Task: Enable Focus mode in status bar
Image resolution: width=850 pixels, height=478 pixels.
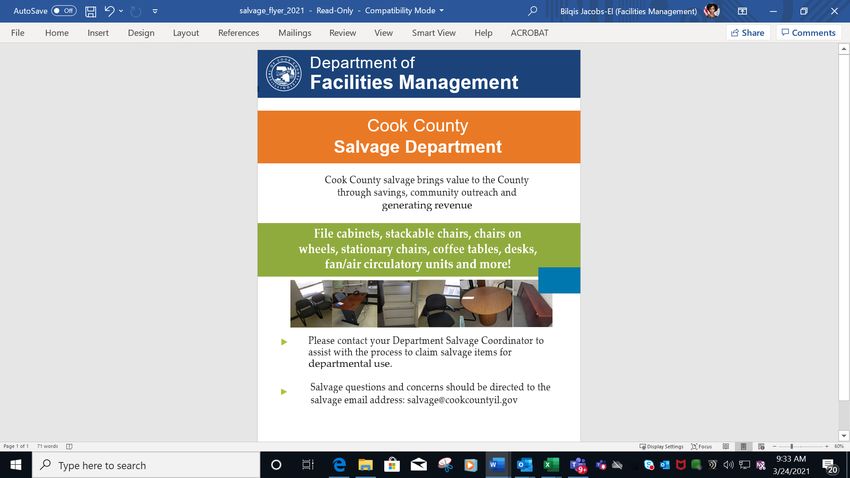Action: click(x=701, y=447)
